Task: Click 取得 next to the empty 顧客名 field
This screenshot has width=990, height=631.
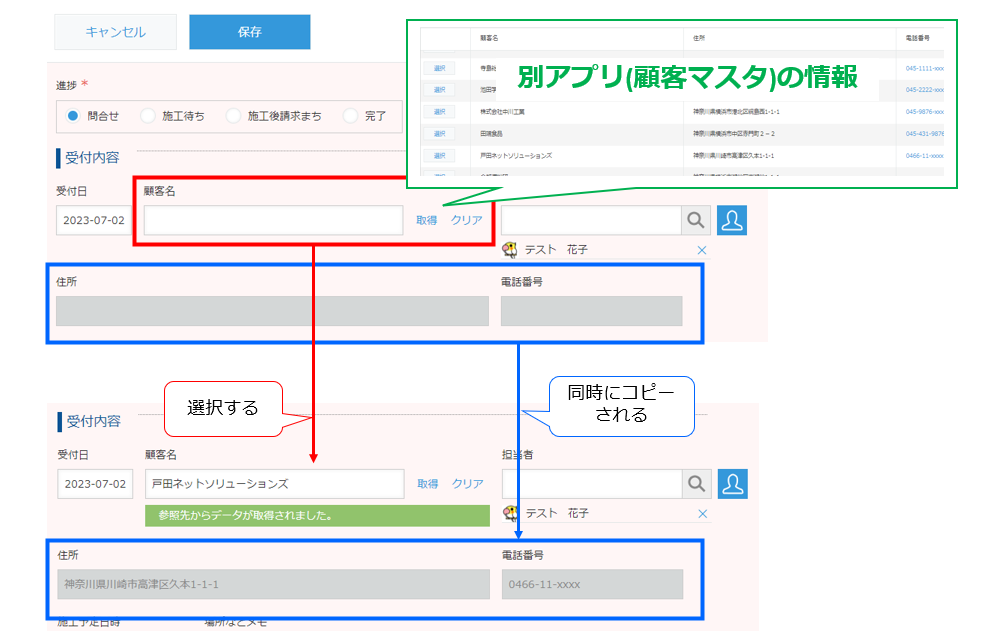Action: (x=425, y=220)
